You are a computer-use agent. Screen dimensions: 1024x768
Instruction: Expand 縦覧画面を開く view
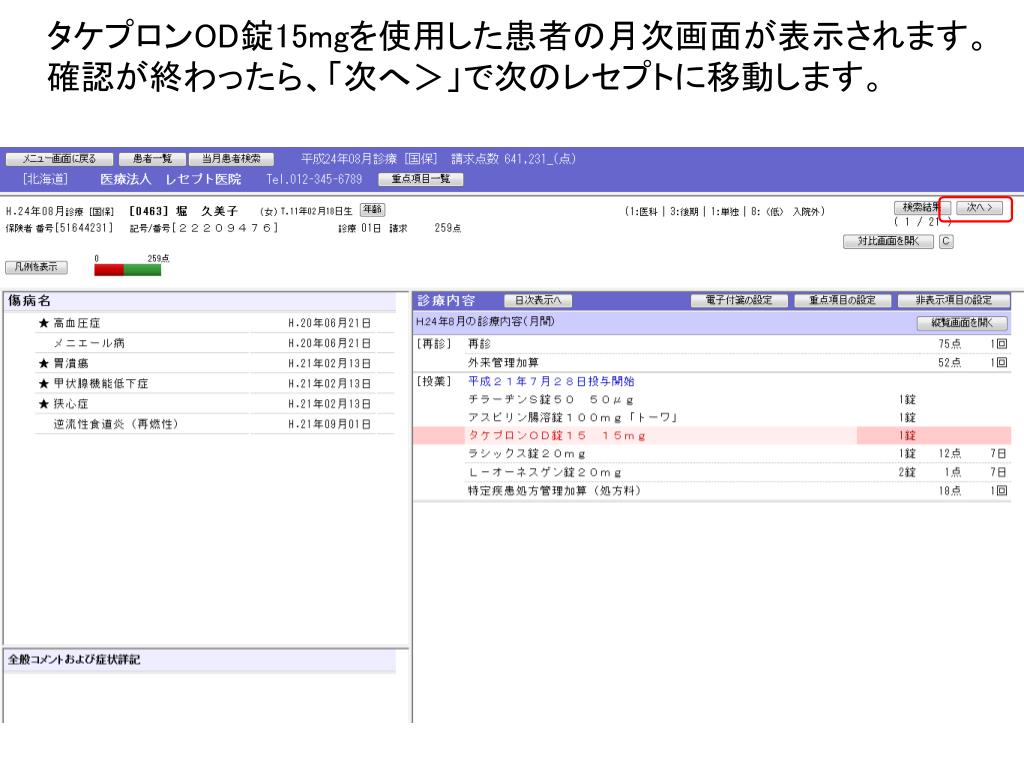[x=962, y=322]
